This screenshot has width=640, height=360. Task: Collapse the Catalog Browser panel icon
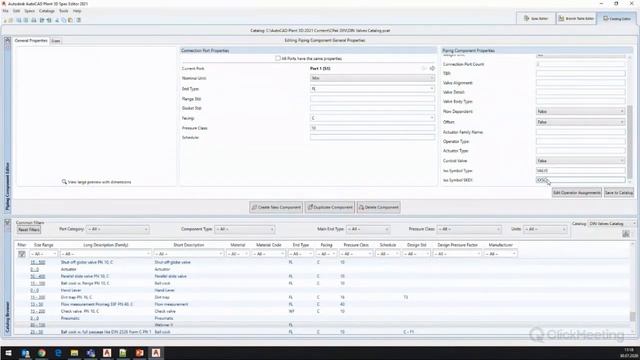(7, 223)
